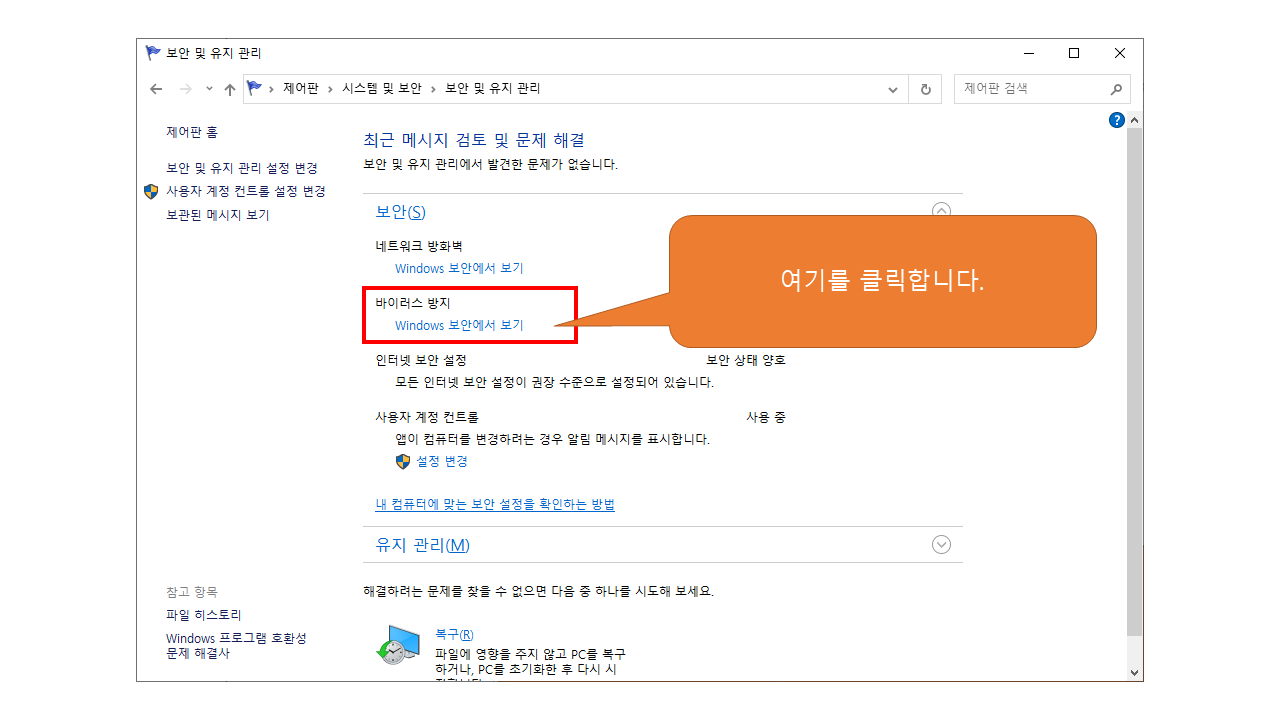
Task: Click shield icon beside 사용자 계정 컨트롤 설정 변경
Action: (151, 191)
